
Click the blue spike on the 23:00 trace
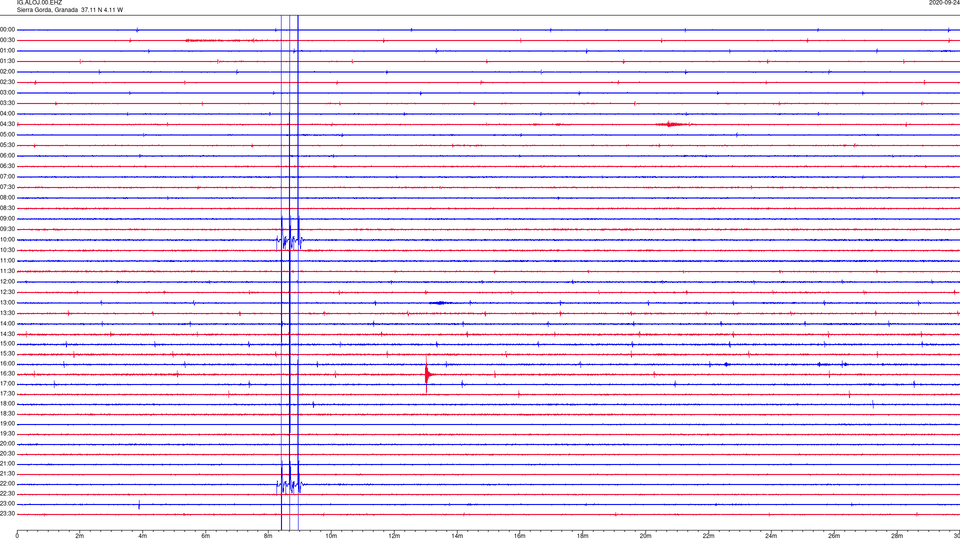coord(139,504)
